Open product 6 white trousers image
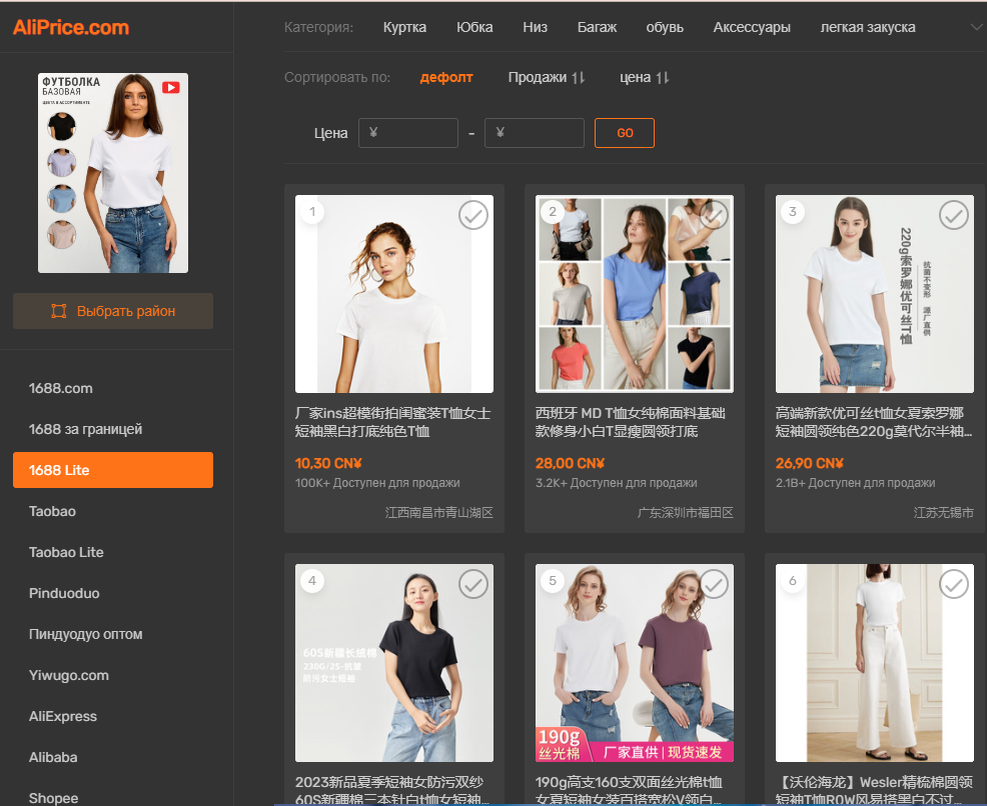This screenshot has width=987, height=806. (x=875, y=663)
